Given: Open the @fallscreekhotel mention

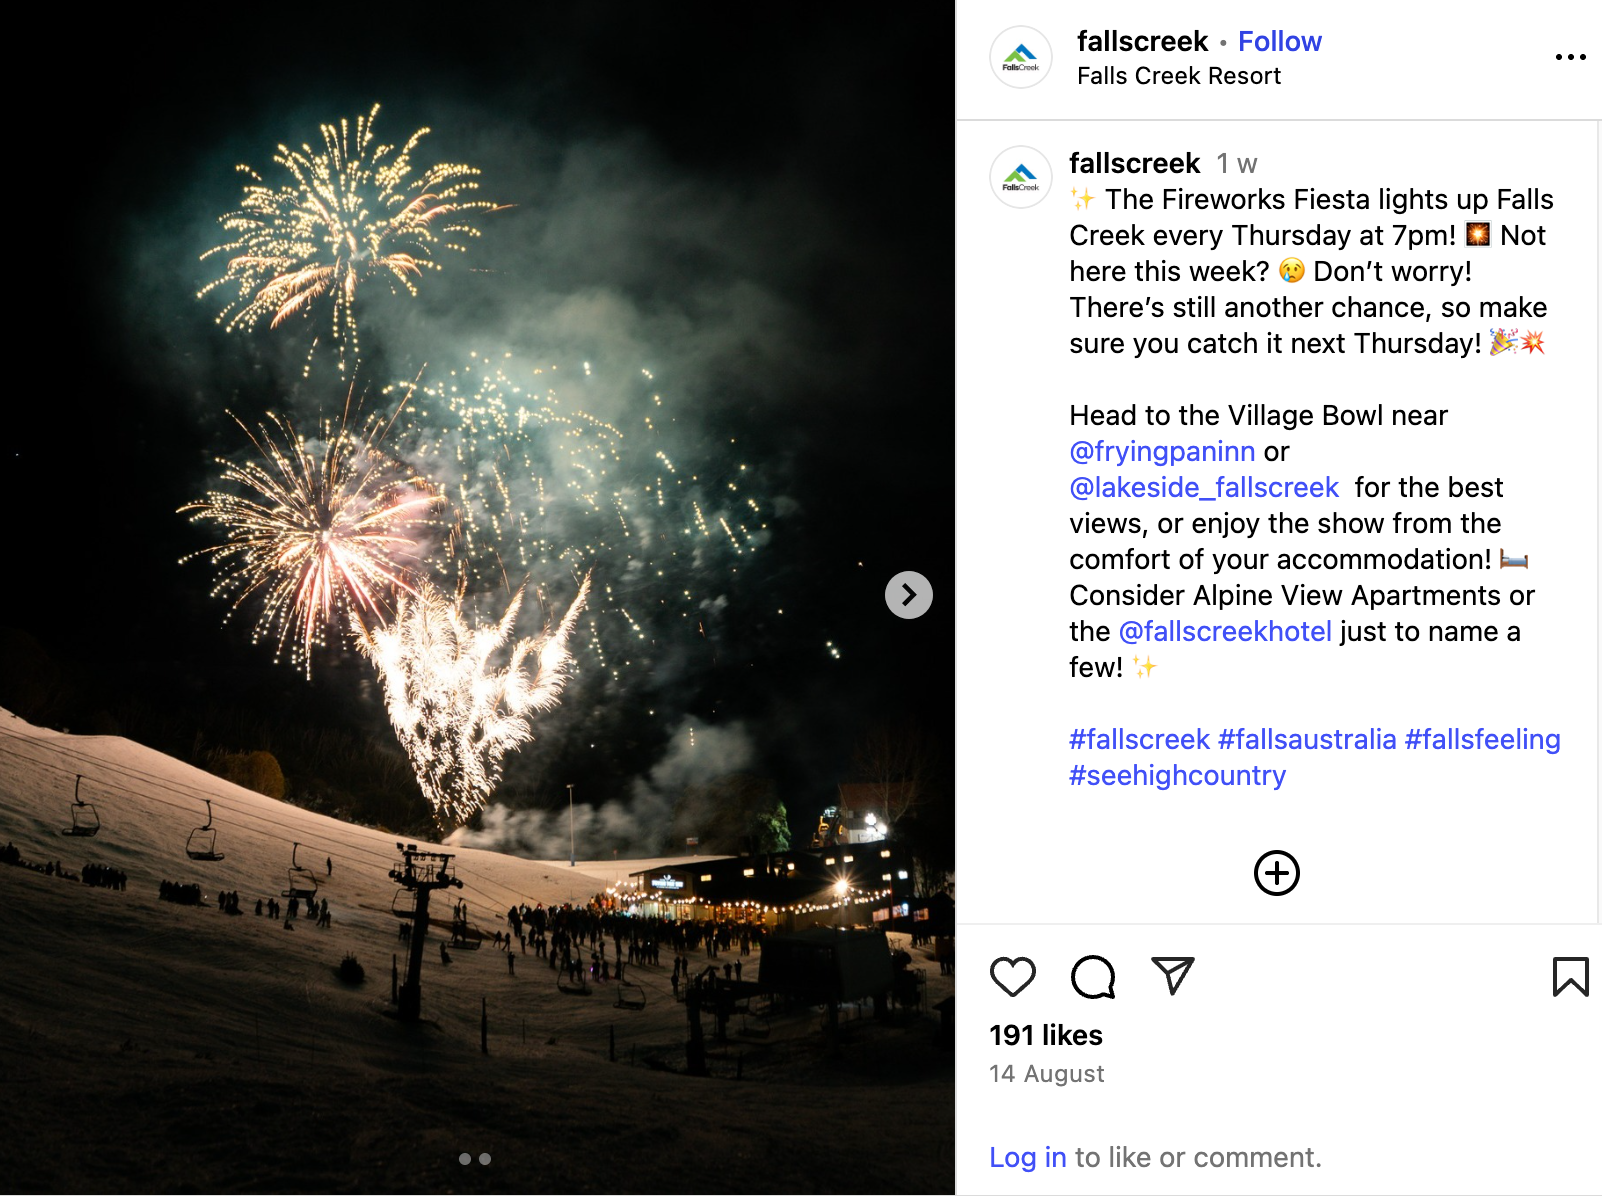Looking at the screenshot, I should 1225,631.
